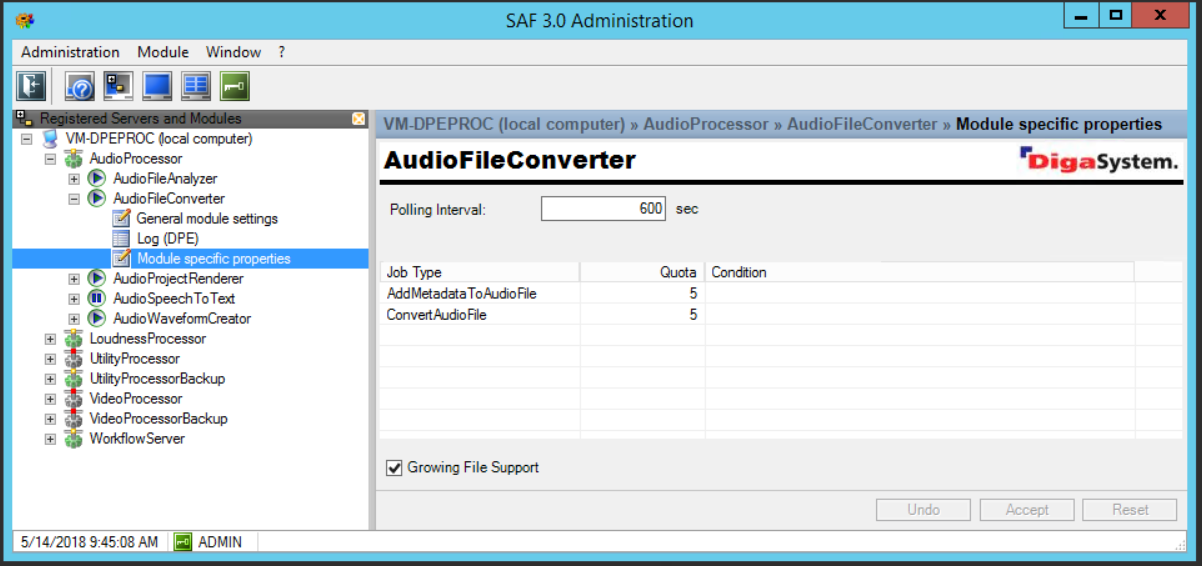Screen dimensions: 1202x566
Task: Uncheck the Growing File Support checkbox
Action: [x=394, y=467]
